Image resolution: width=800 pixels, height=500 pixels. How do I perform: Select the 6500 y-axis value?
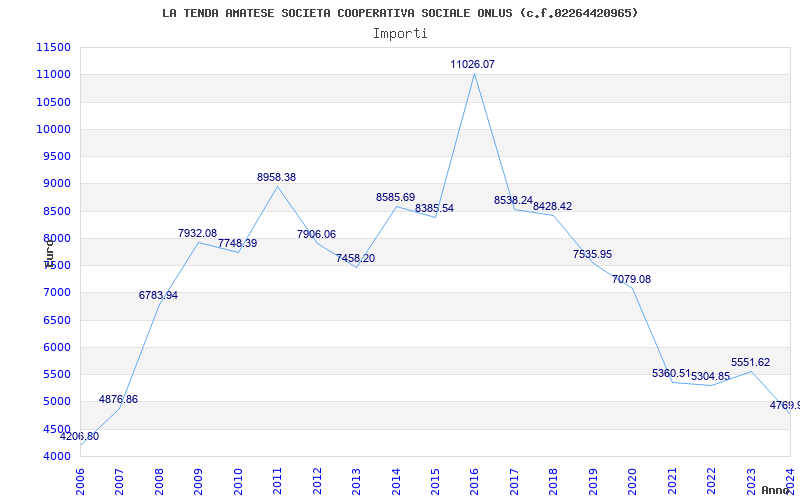click(57, 320)
